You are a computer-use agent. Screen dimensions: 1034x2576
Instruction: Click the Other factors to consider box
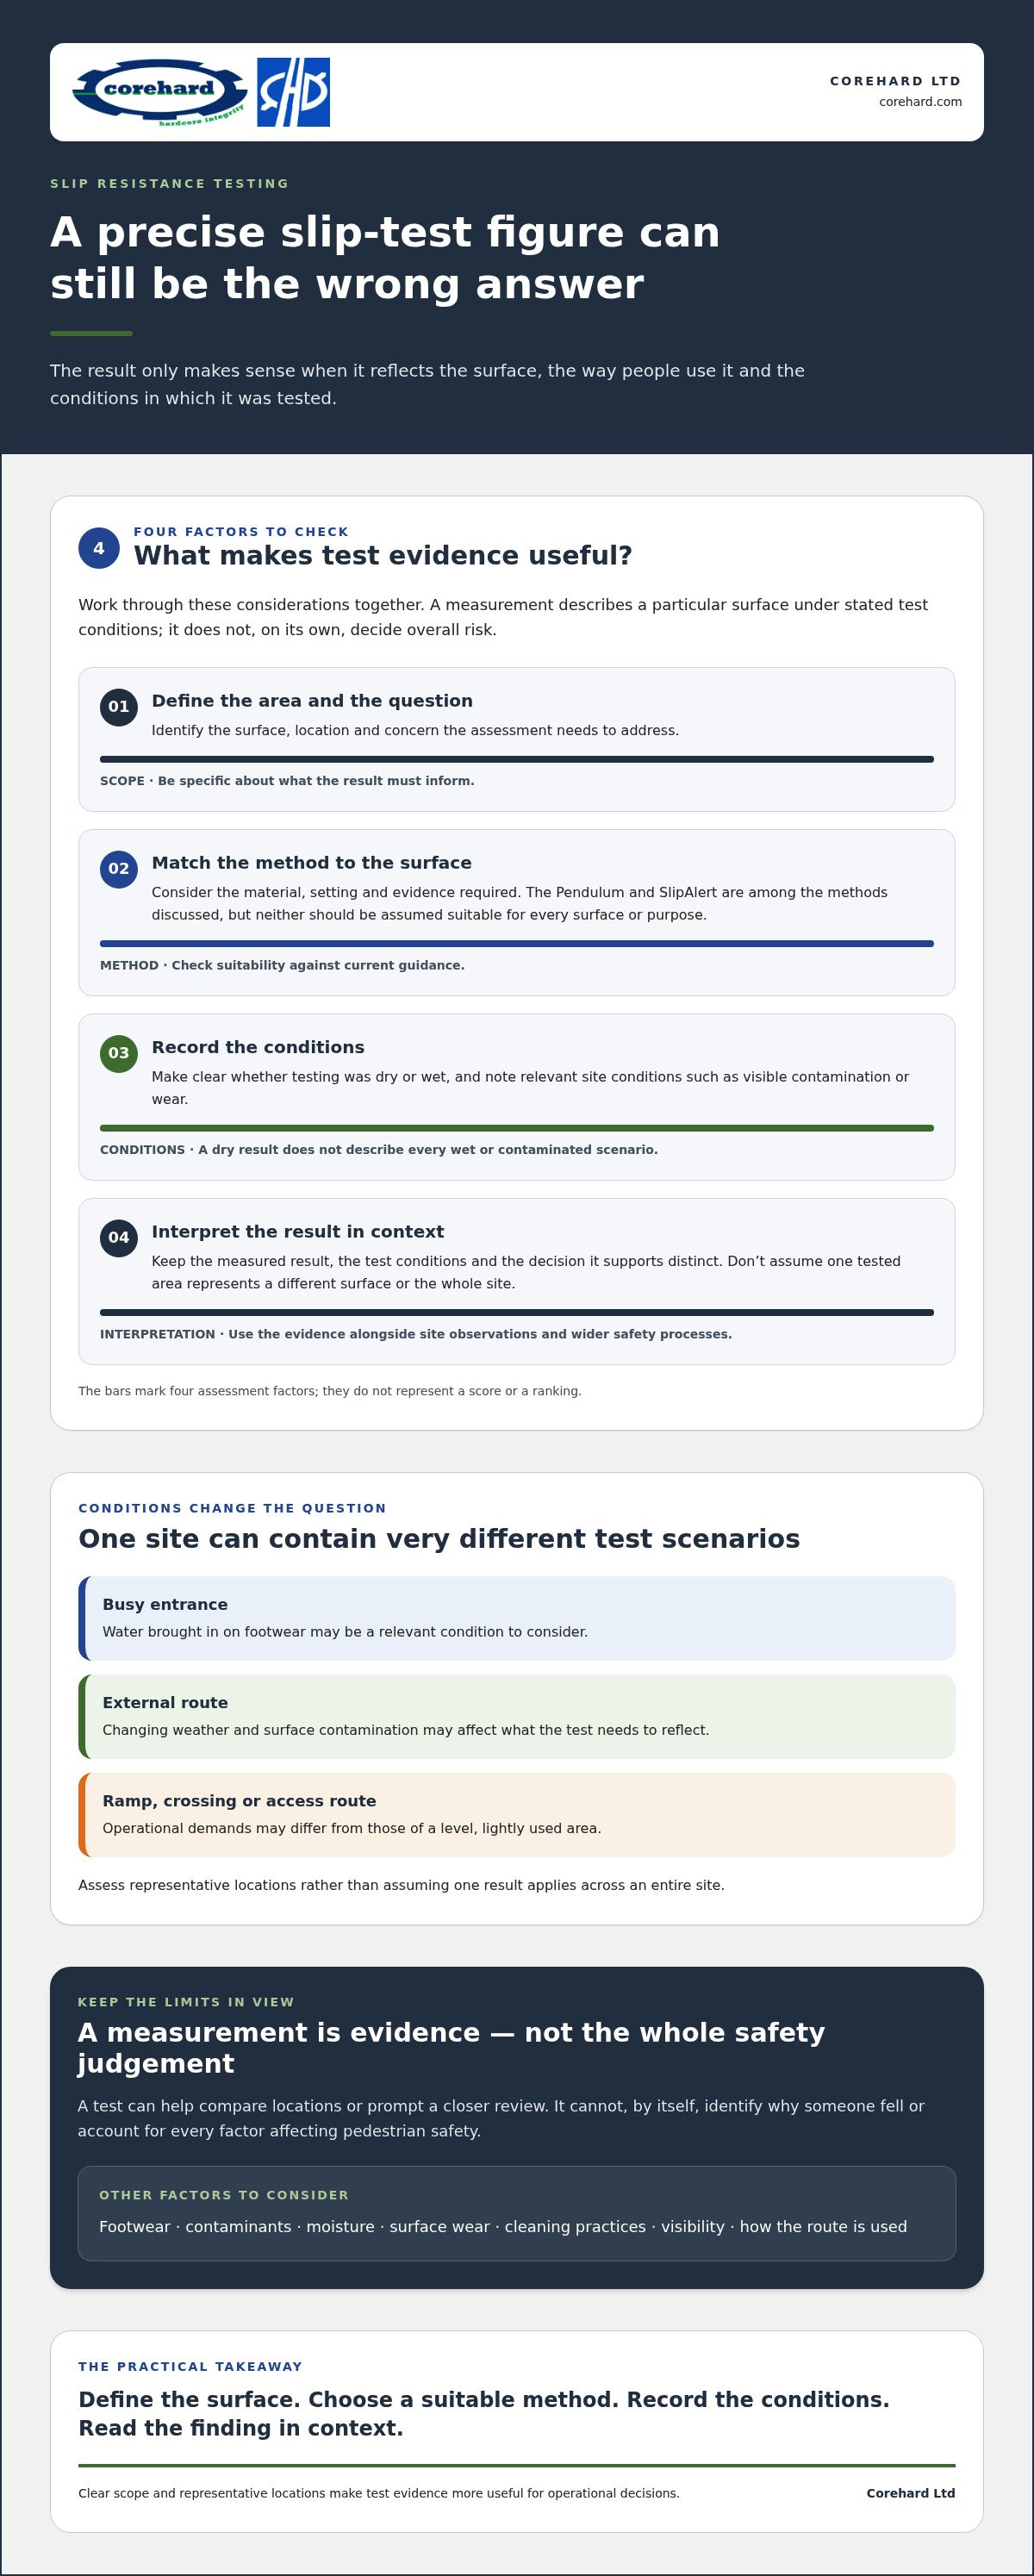pos(517,2213)
